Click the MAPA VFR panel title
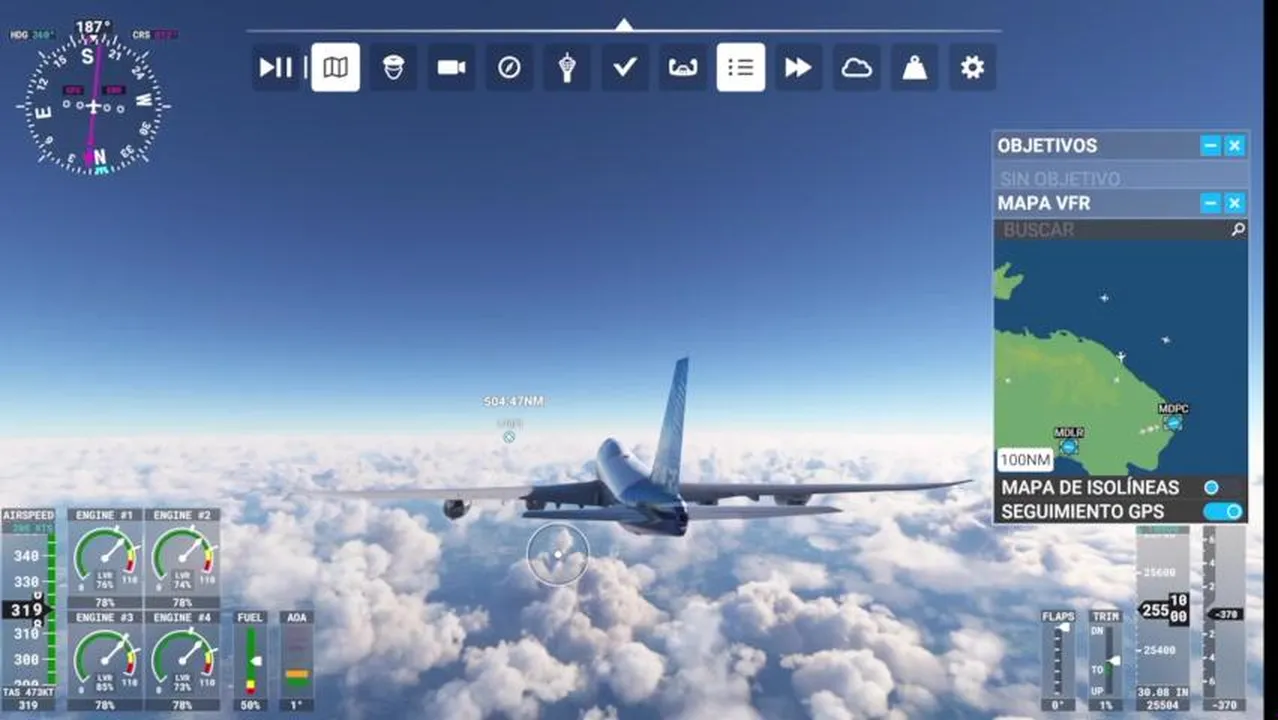 (1044, 204)
